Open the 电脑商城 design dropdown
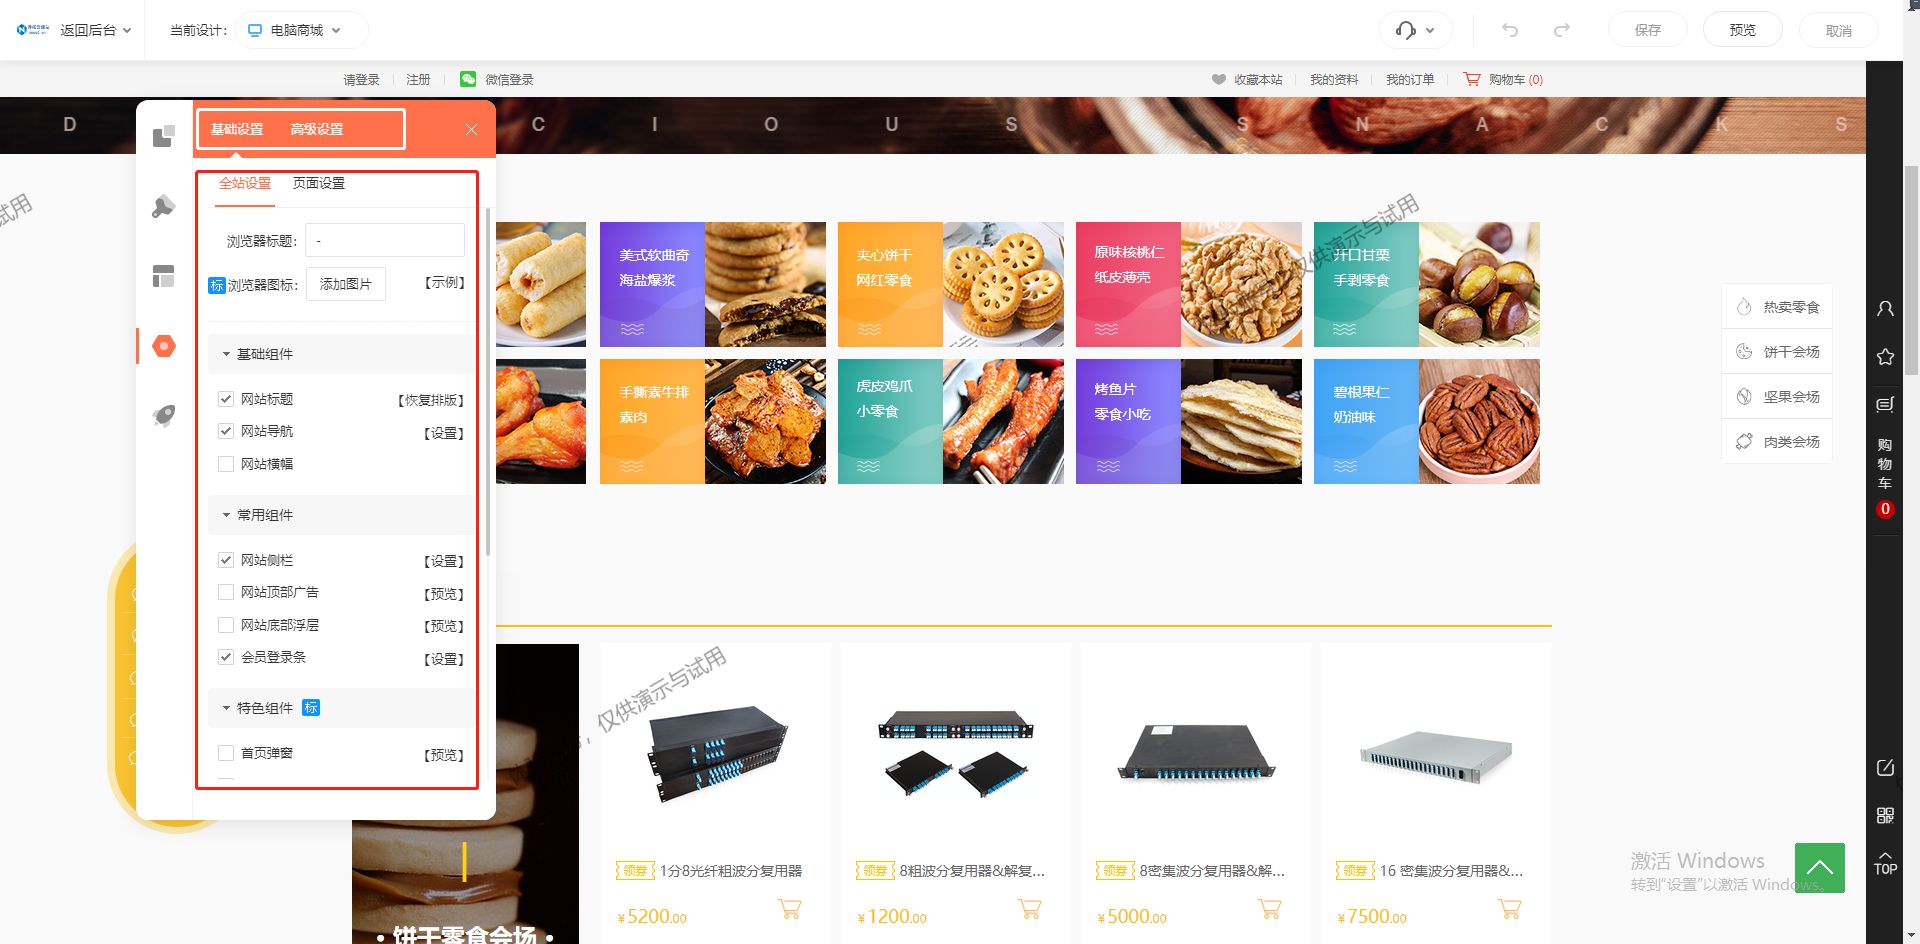Viewport: 1920px width, 944px height. [296, 30]
